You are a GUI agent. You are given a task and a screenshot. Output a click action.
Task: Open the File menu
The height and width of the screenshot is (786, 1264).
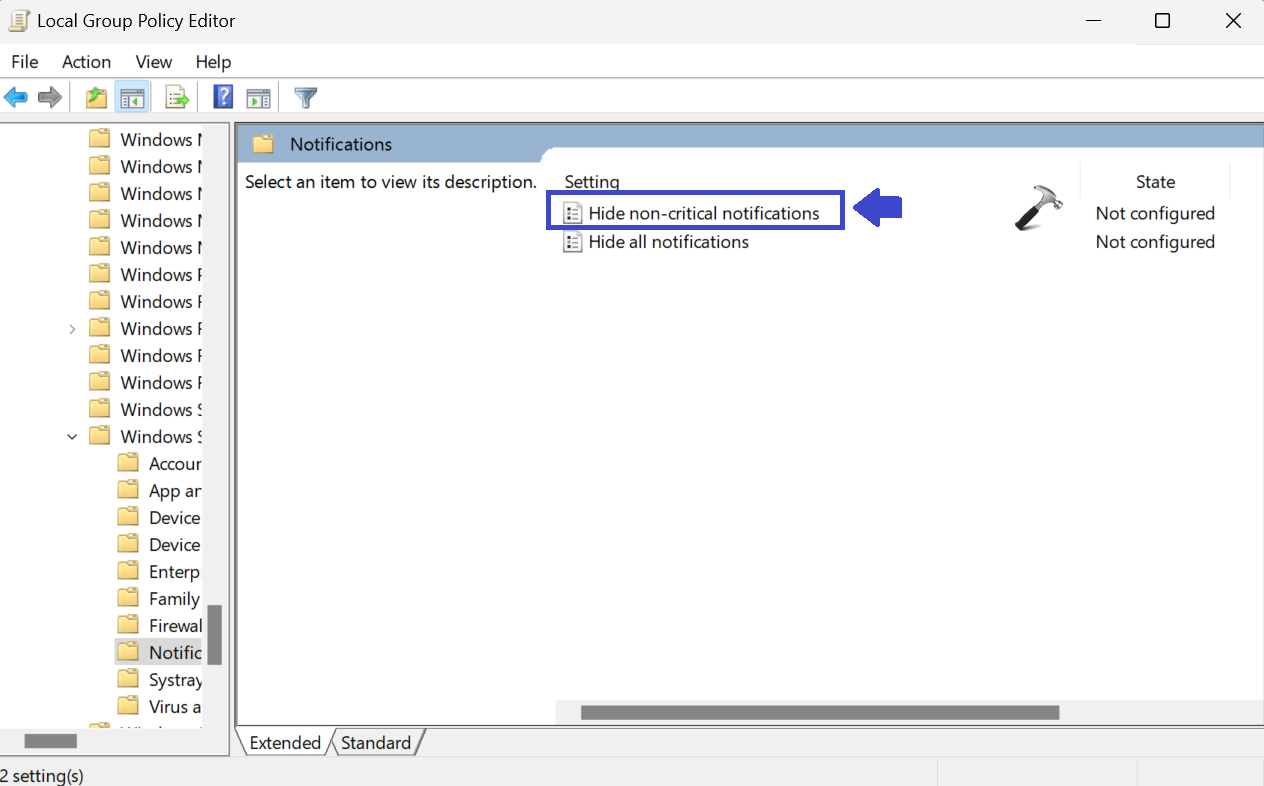(x=25, y=62)
